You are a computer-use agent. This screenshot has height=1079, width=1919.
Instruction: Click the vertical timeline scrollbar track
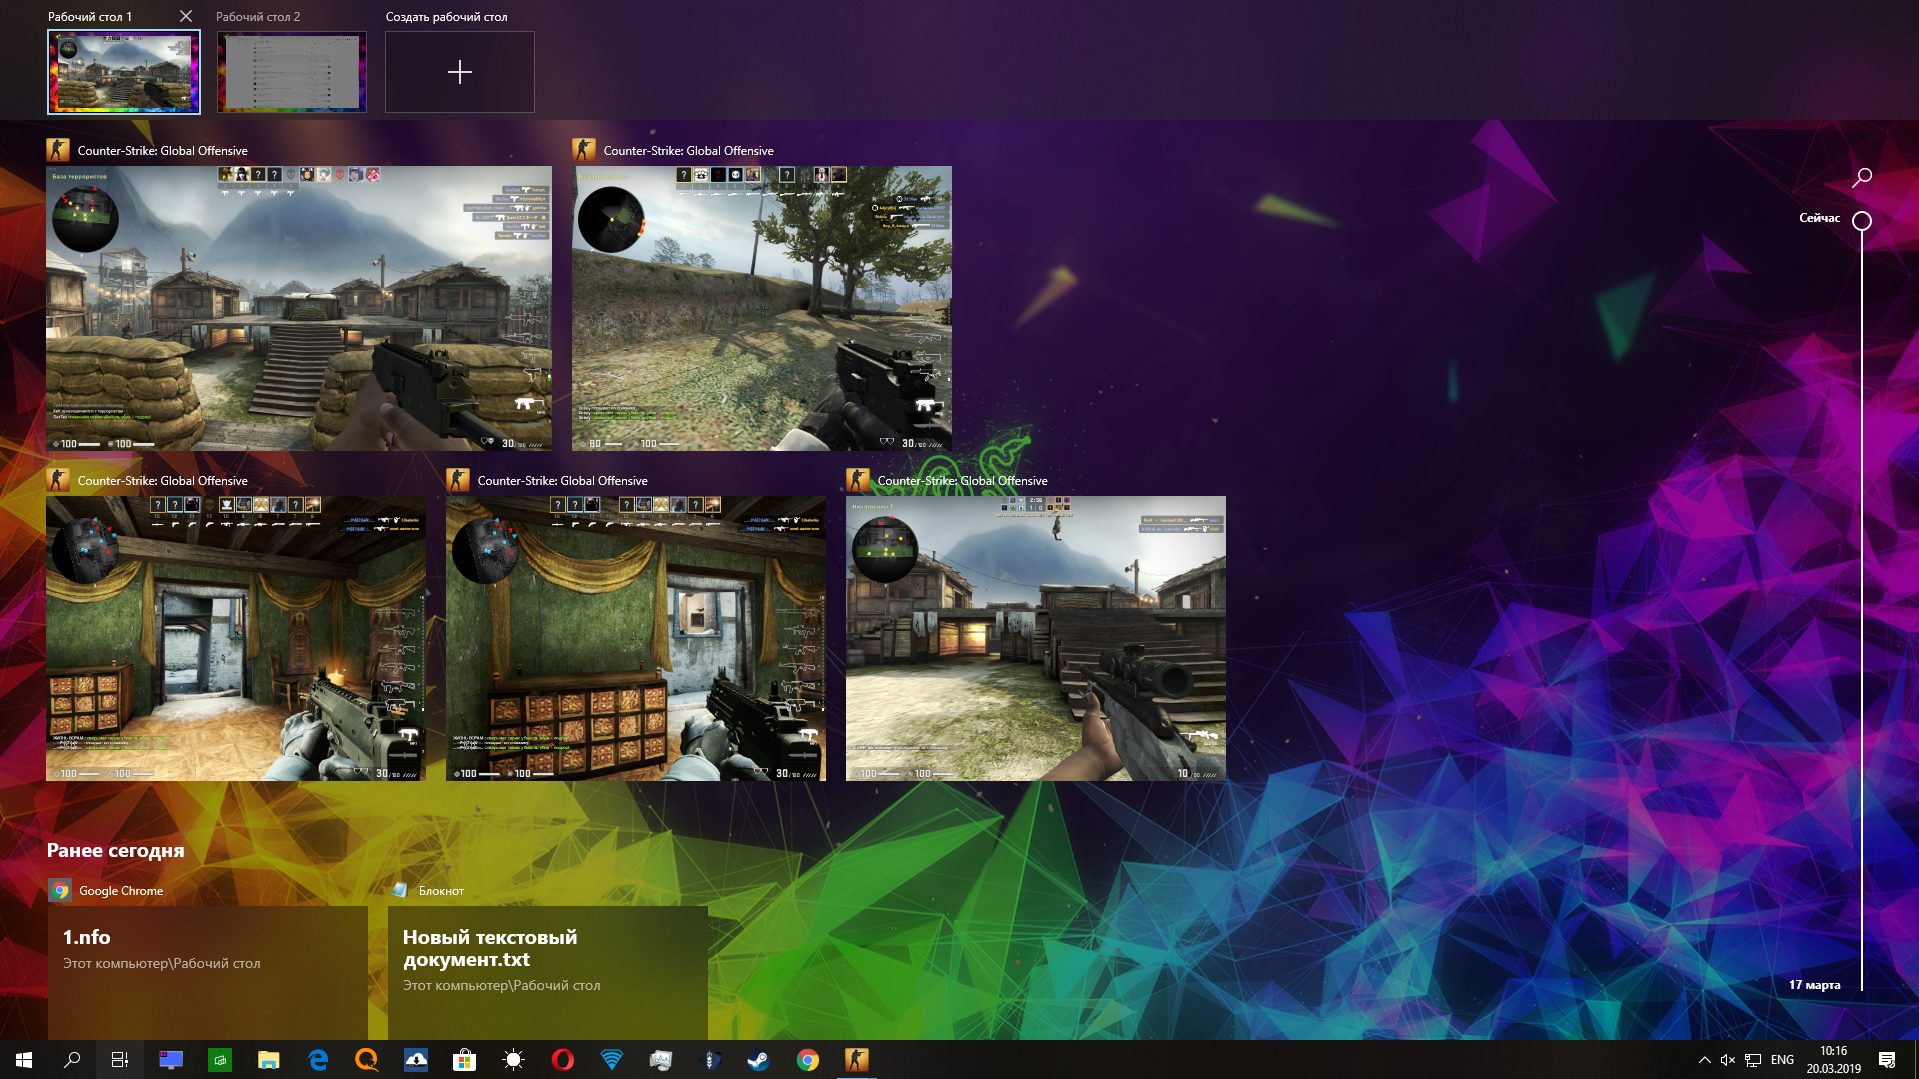click(1862, 610)
